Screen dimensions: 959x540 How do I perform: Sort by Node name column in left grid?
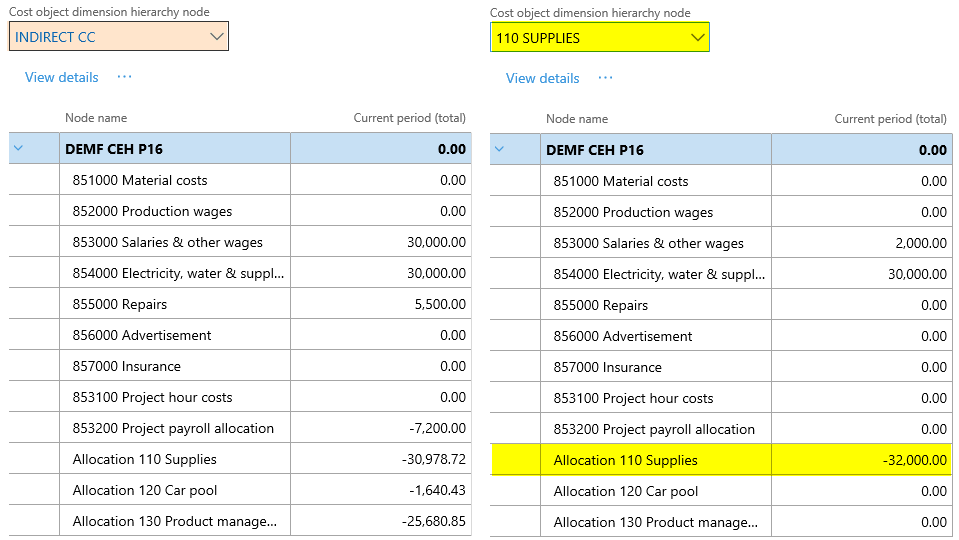click(x=96, y=118)
